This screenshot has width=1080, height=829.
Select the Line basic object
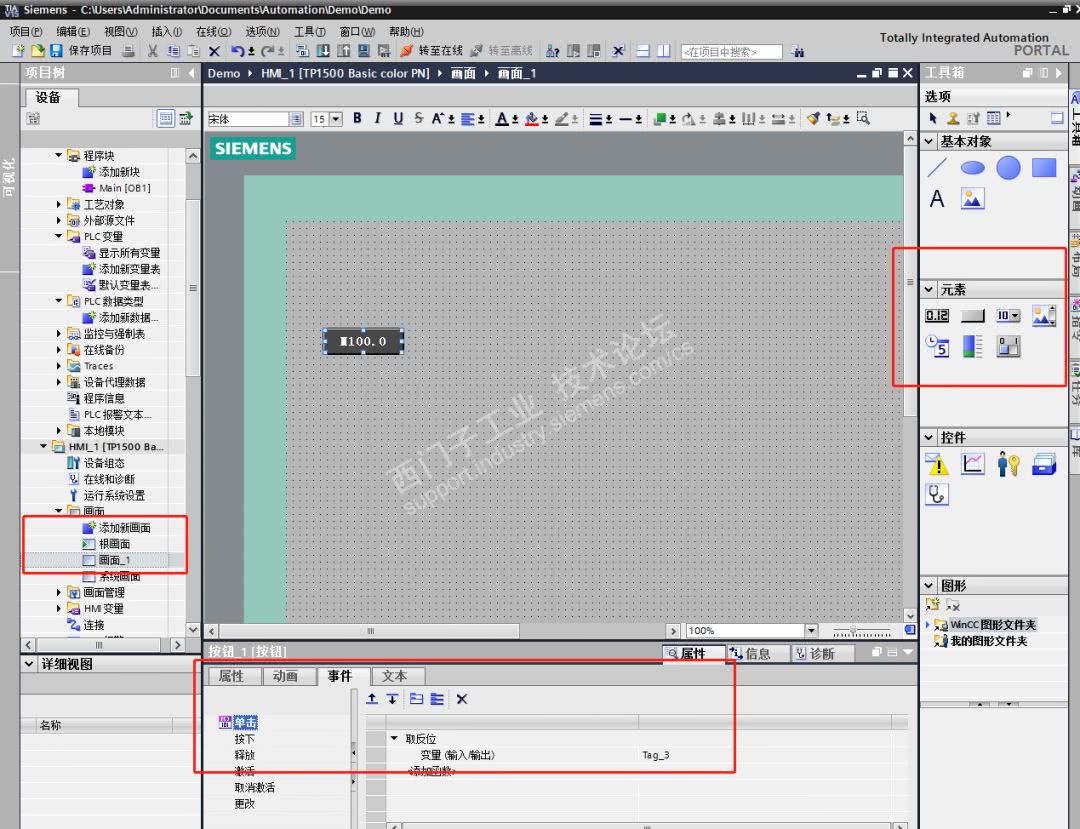(937, 167)
